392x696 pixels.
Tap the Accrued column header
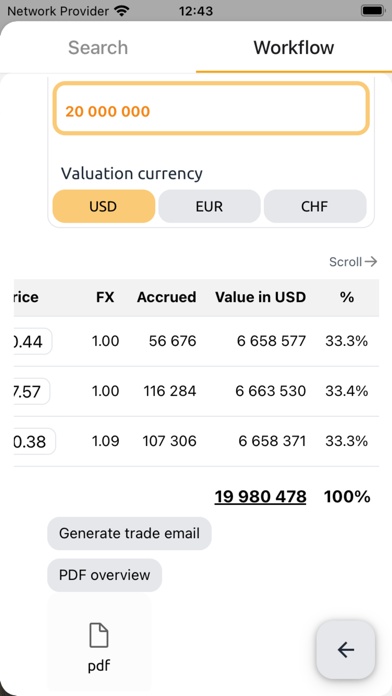166,297
